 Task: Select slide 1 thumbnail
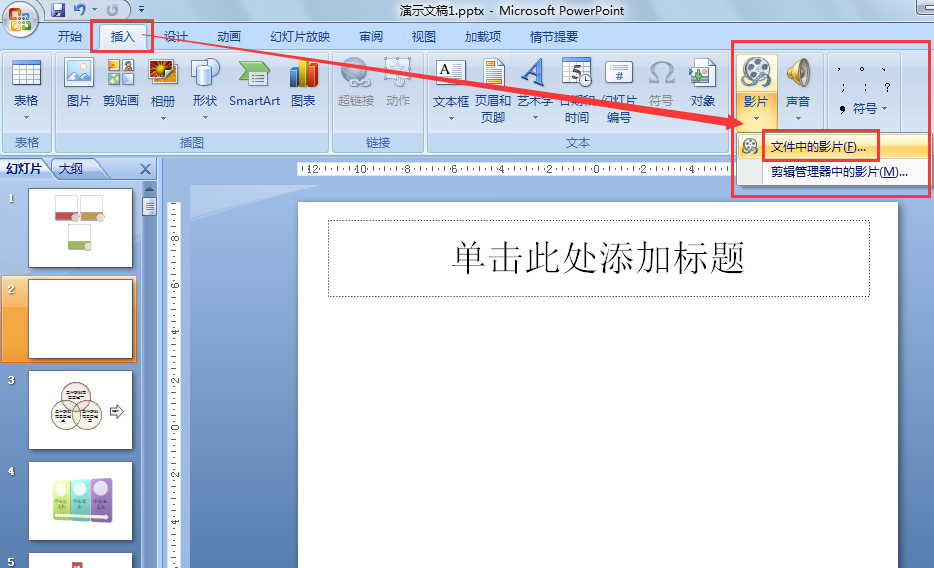click(x=80, y=228)
